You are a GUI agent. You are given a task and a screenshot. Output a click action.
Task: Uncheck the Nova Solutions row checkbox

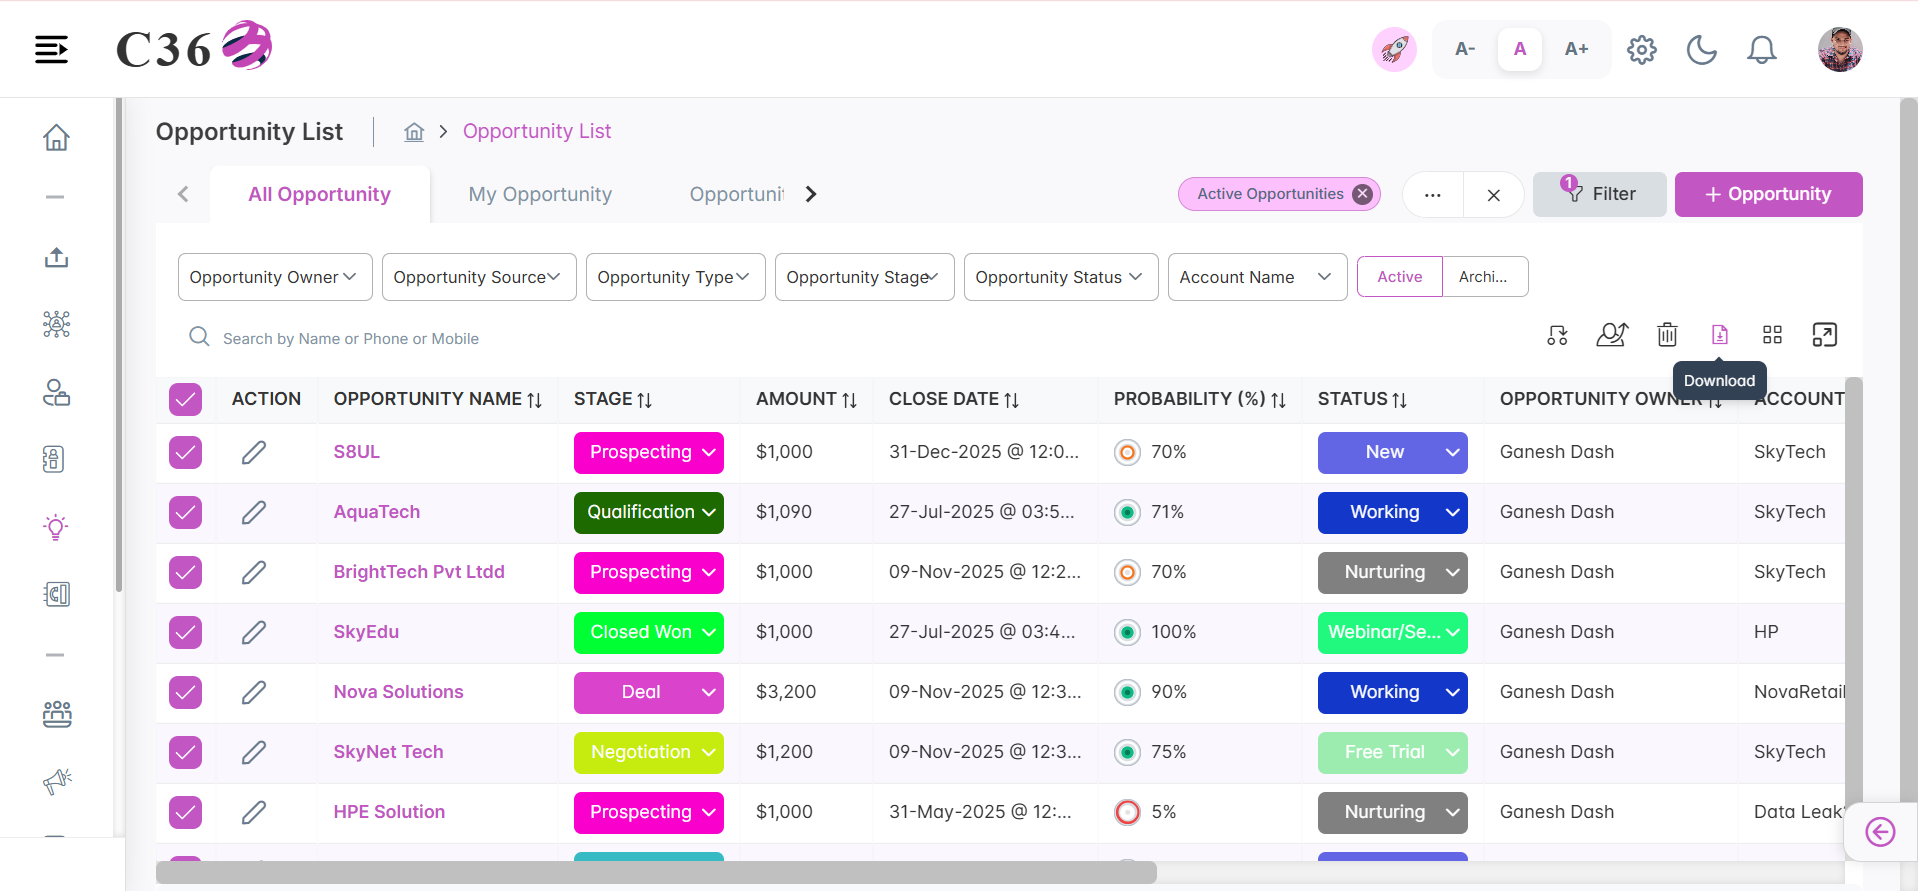pos(185,692)
